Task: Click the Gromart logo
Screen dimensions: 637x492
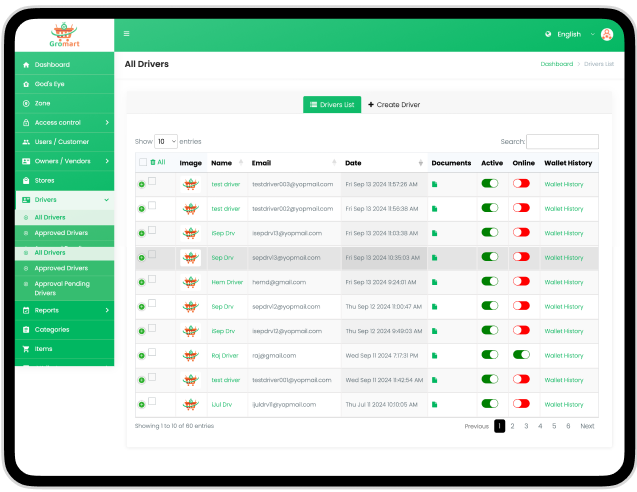Action: (63, 35)
